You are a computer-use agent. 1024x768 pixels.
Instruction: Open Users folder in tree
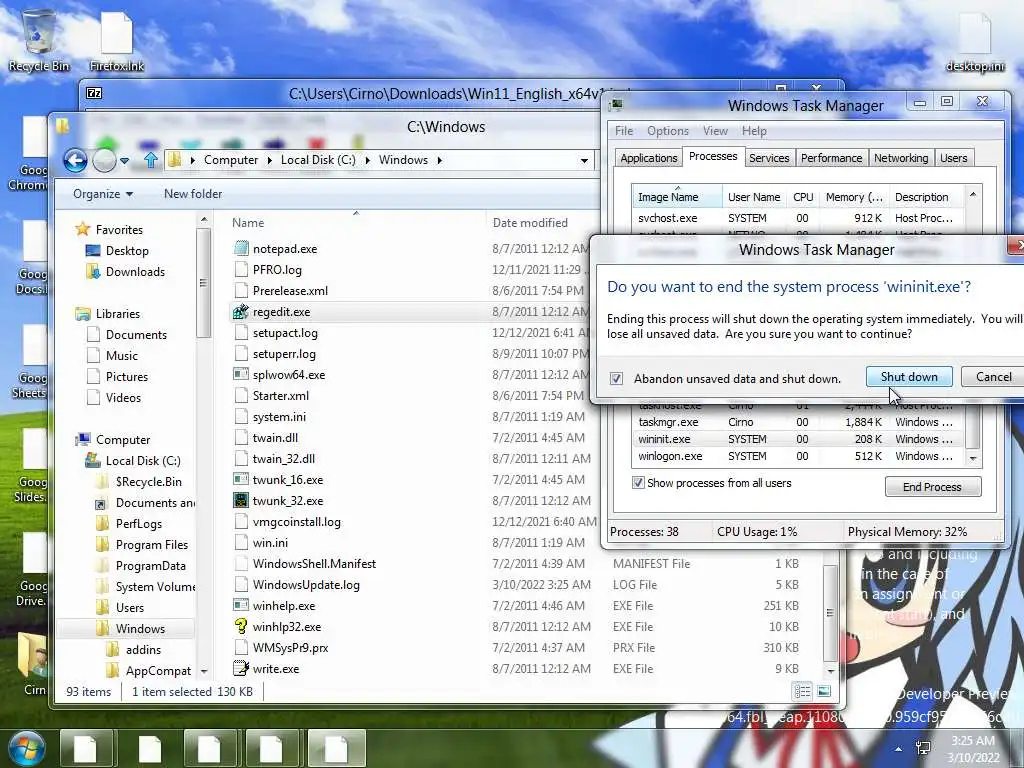pos(129,608)
